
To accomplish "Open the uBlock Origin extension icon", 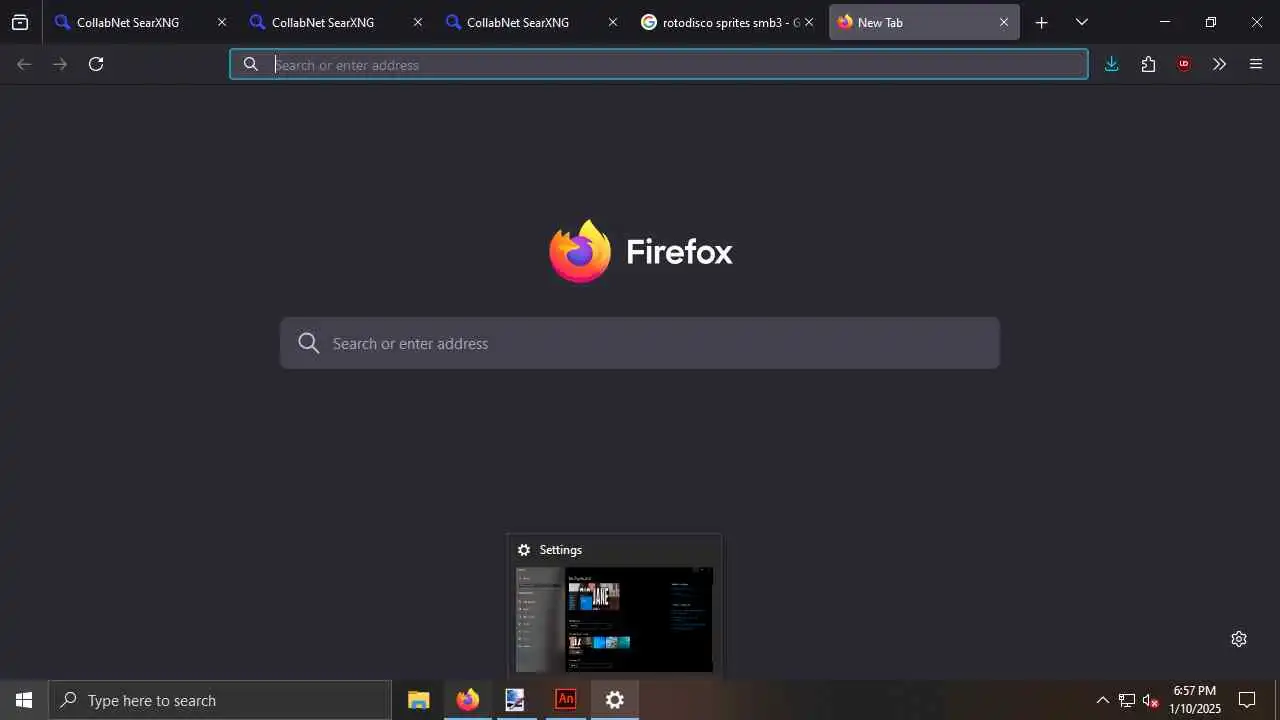I will pyautogui.click(x=1184, y=64).
